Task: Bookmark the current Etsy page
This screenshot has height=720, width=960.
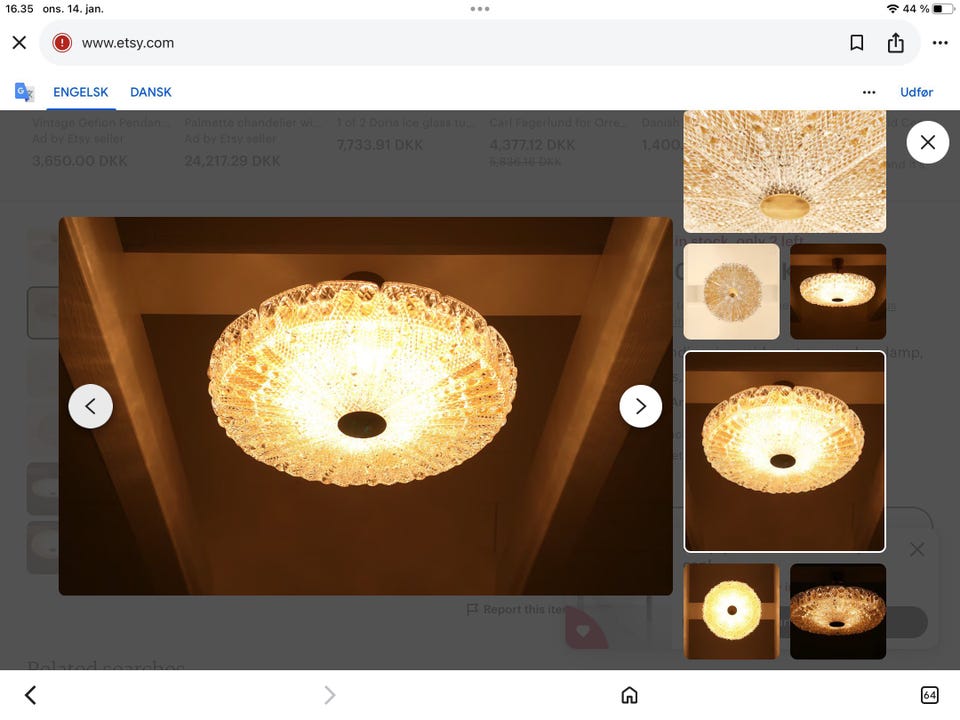Action: (857, 43)
